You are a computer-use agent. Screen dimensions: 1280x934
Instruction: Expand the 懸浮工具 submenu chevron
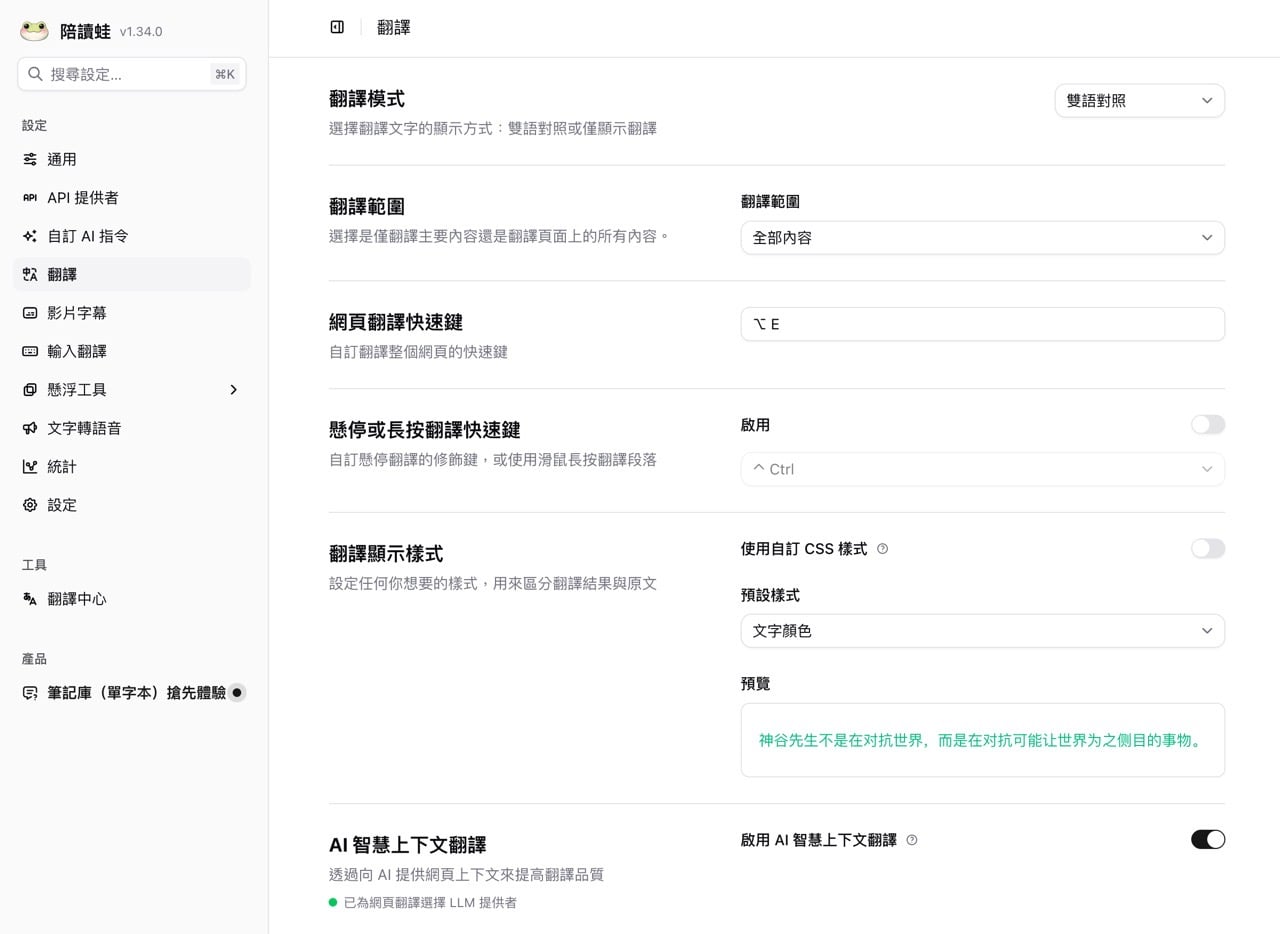coord(233,390)
